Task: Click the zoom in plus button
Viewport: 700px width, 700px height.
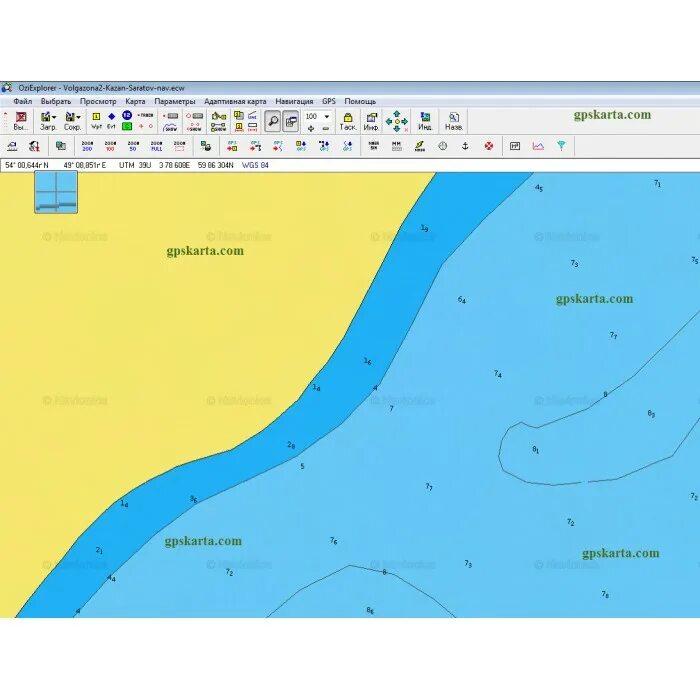Action: click(311, 129)
